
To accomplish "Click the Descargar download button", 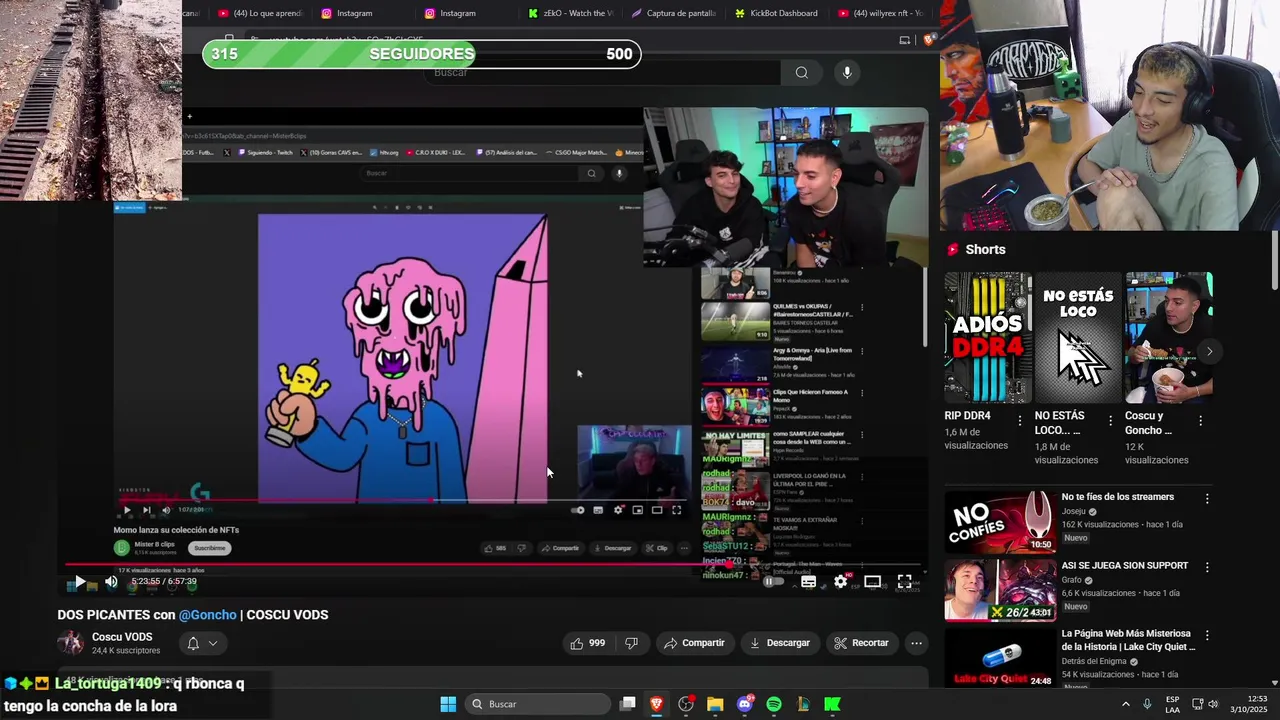I will click(779, 643).
